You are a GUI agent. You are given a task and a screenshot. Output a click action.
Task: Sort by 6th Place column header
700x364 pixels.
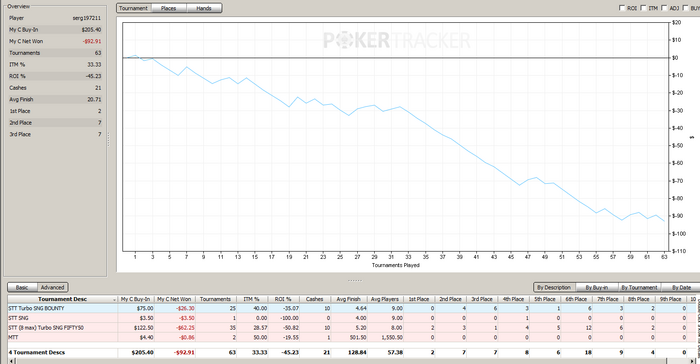(x=576, y=299)
